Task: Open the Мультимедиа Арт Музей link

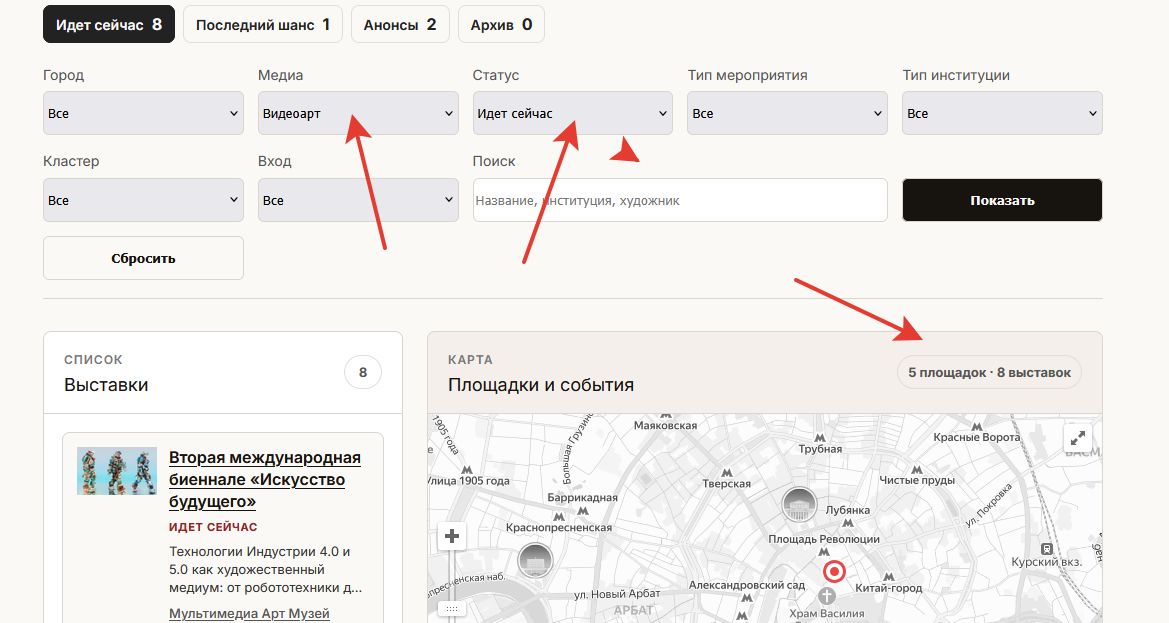Action: (x=249, y=613)
